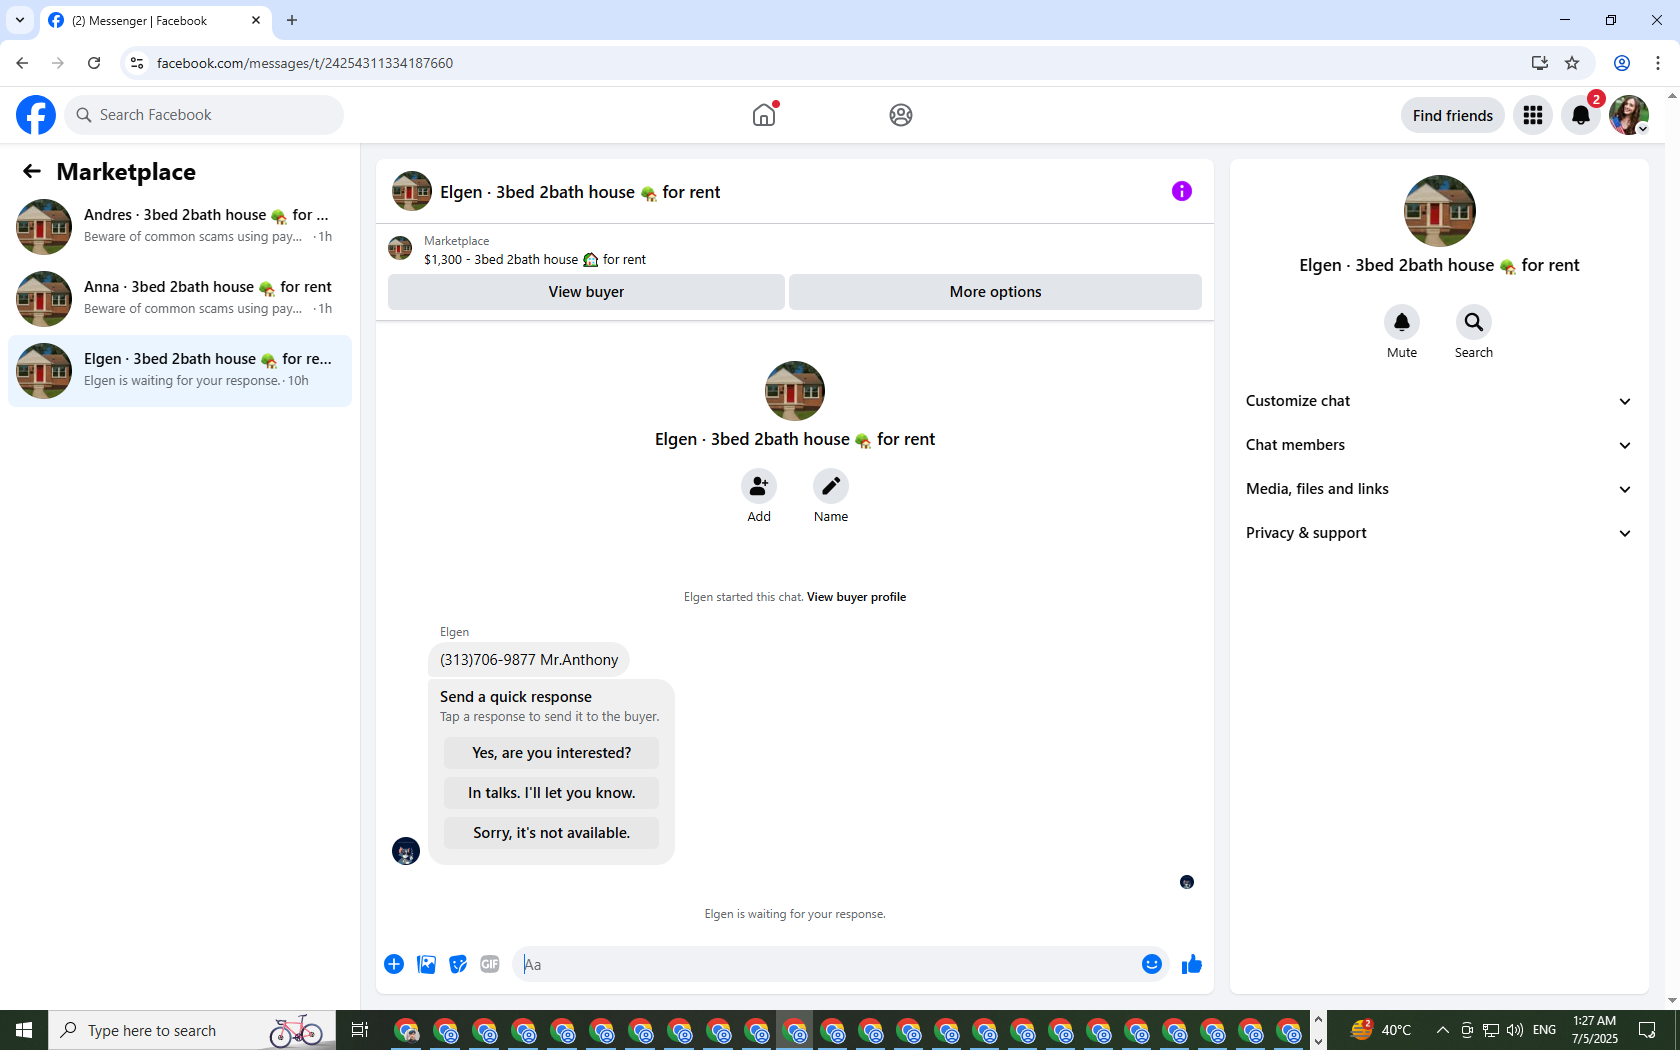Choose a GIF in the composer
This screenshot has height=1050, width=1680.
(x=490, y=964)
